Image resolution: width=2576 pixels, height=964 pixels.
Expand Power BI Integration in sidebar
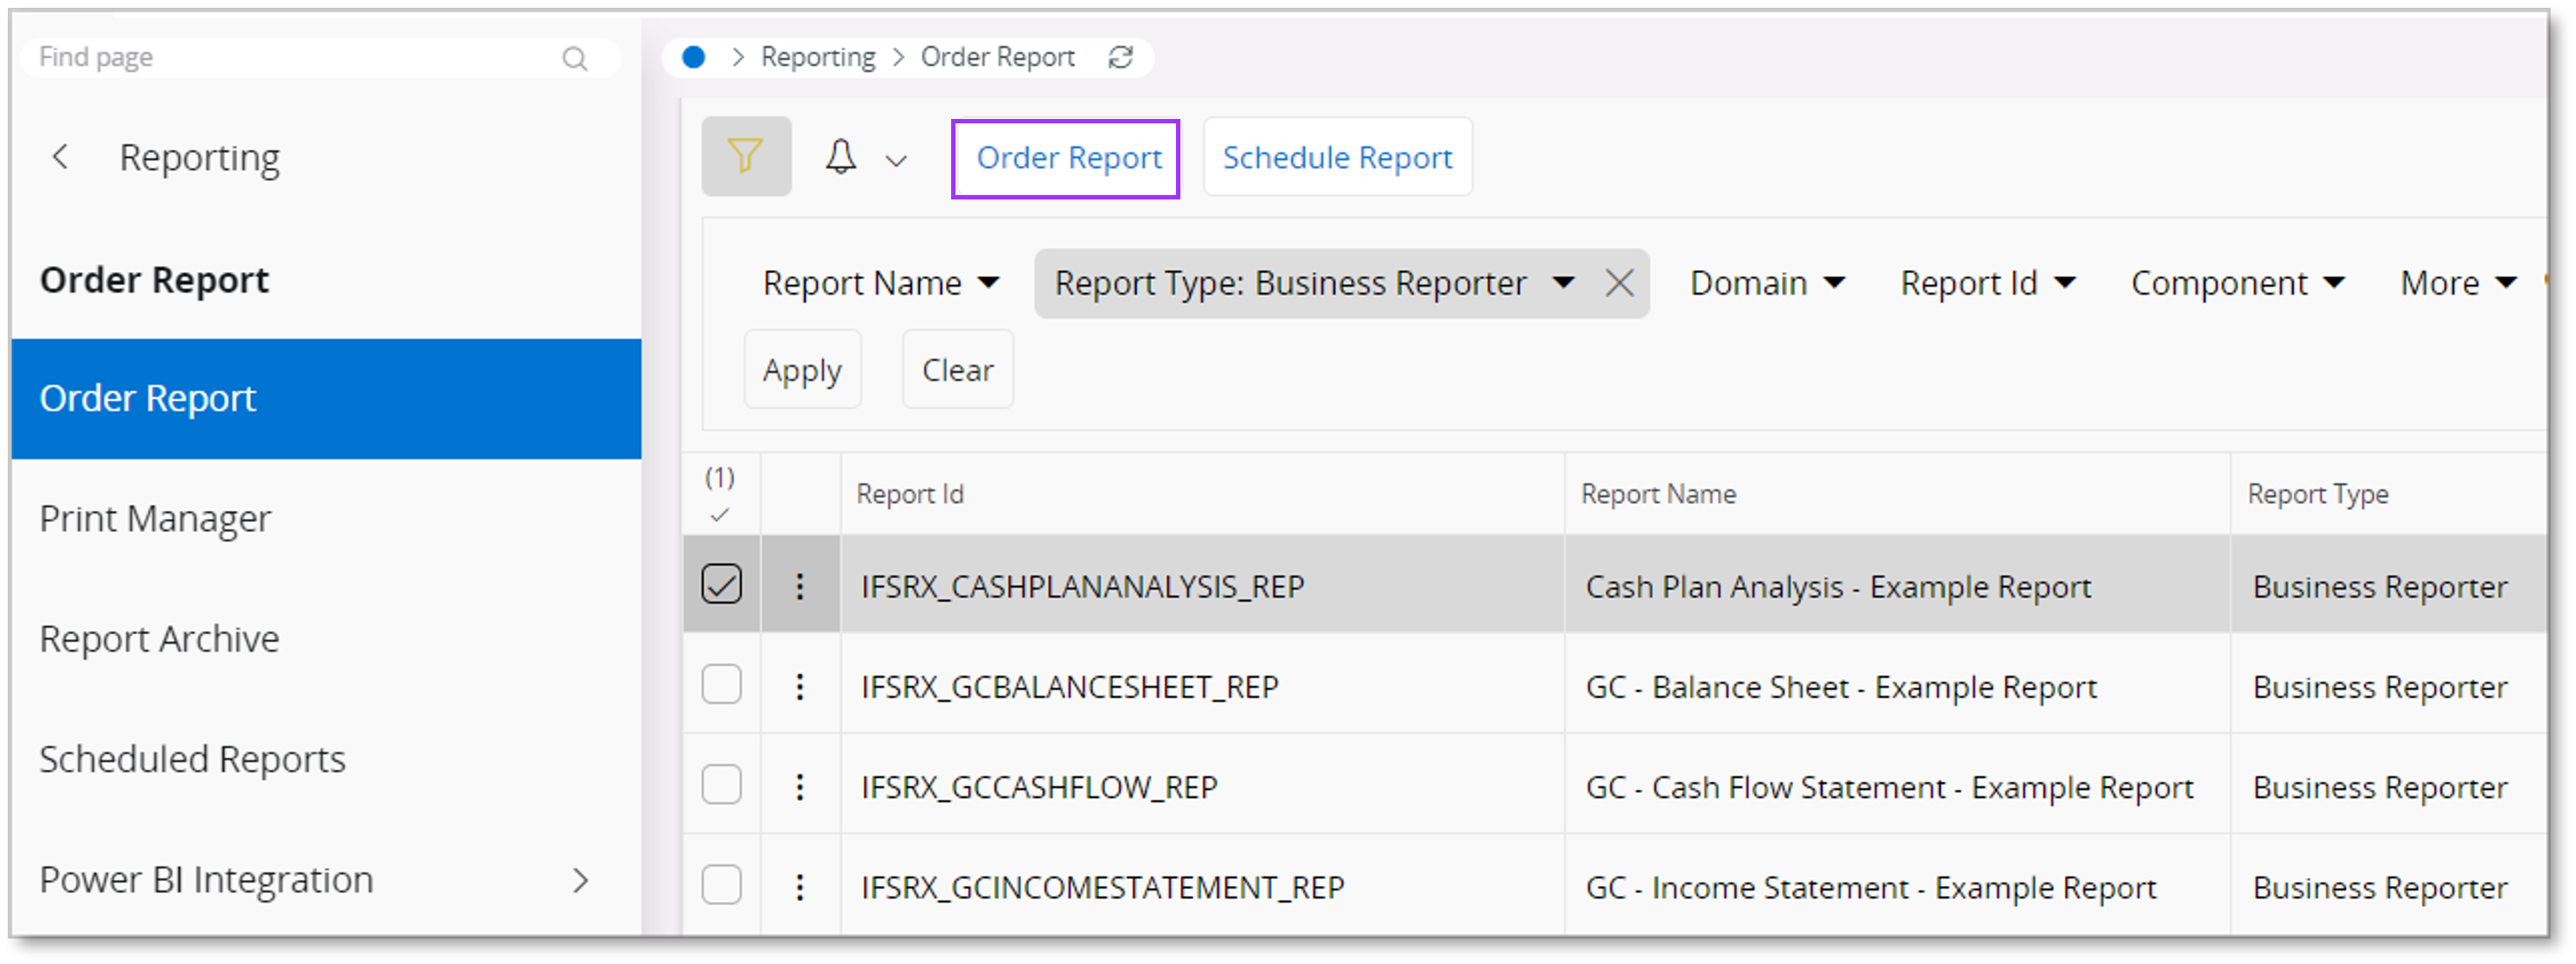click(x=582, y=880)
